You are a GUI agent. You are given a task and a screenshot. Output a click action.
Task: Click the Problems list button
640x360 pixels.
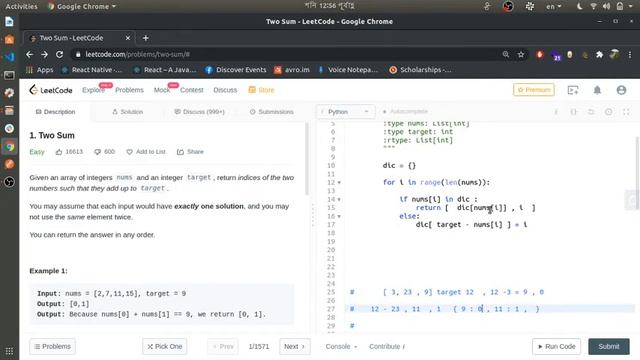click(52, 347)
